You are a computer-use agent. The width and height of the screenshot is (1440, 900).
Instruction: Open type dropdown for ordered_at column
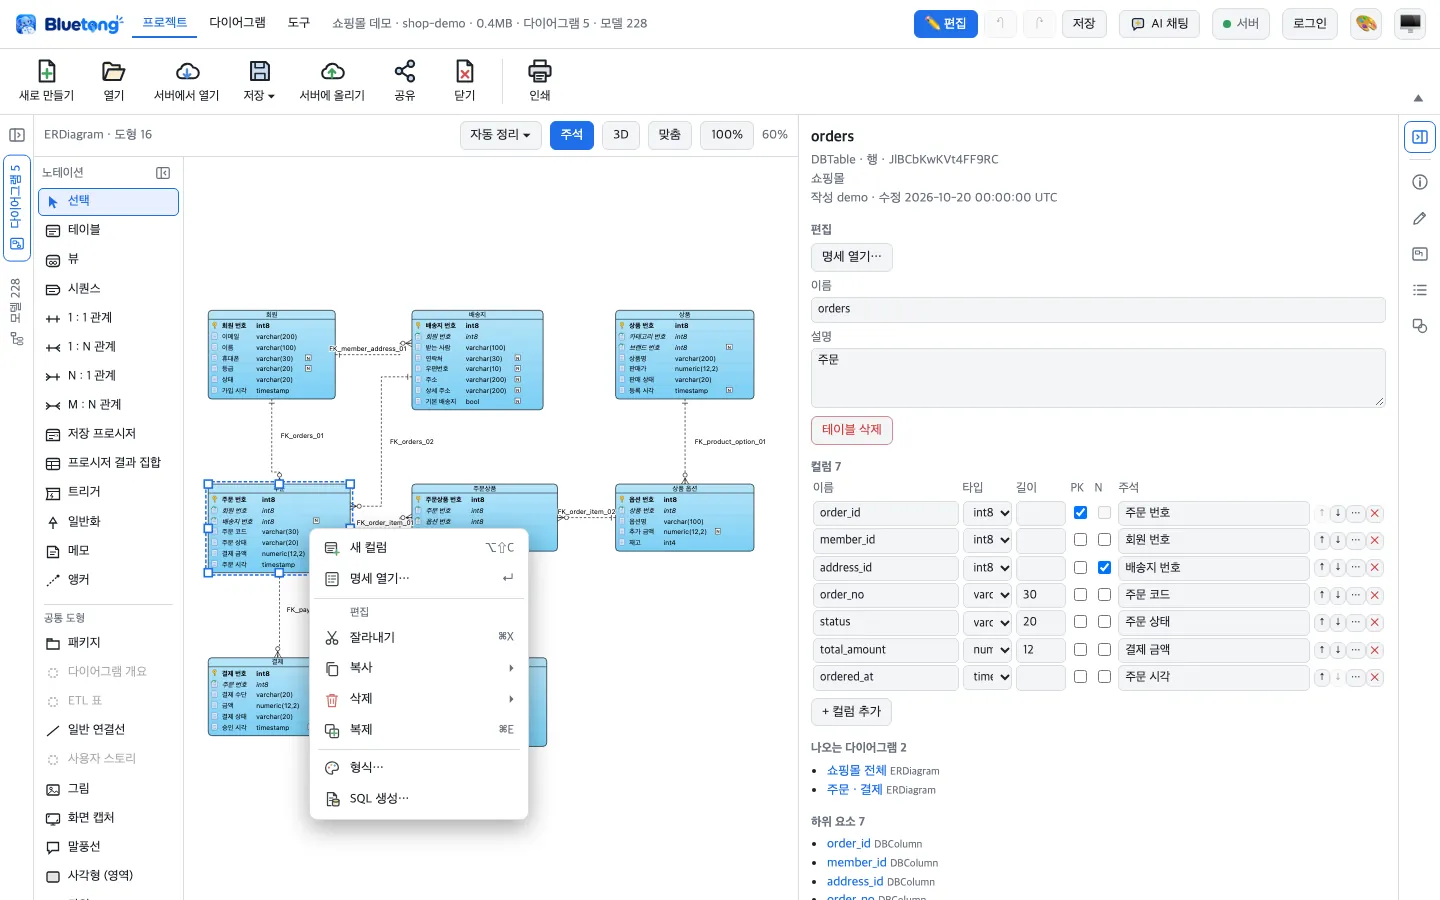point(988,677)
